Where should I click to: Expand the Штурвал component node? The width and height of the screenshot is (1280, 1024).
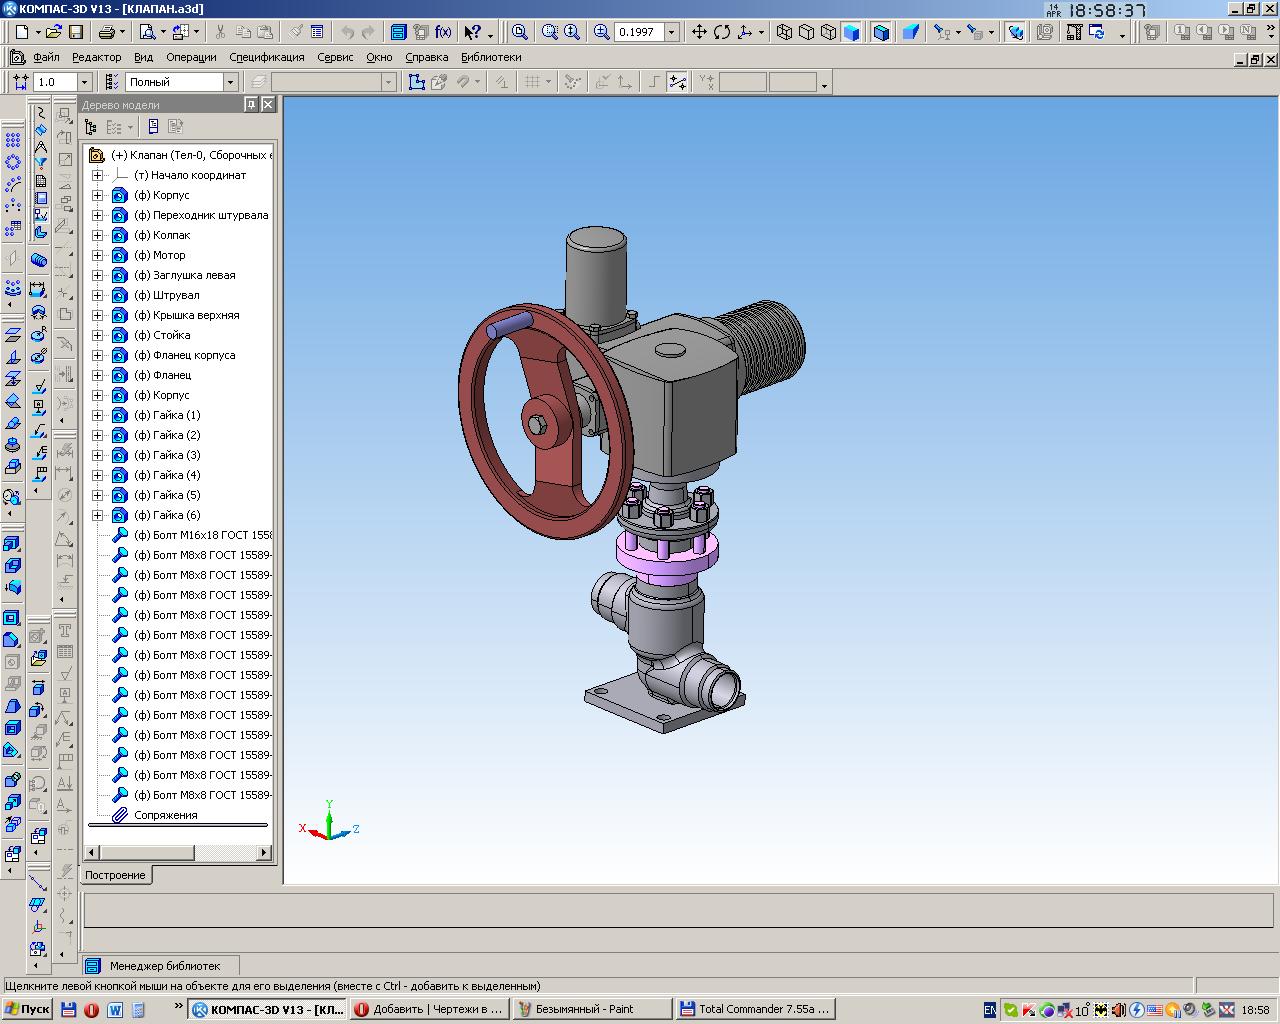(x=98, y=295)
